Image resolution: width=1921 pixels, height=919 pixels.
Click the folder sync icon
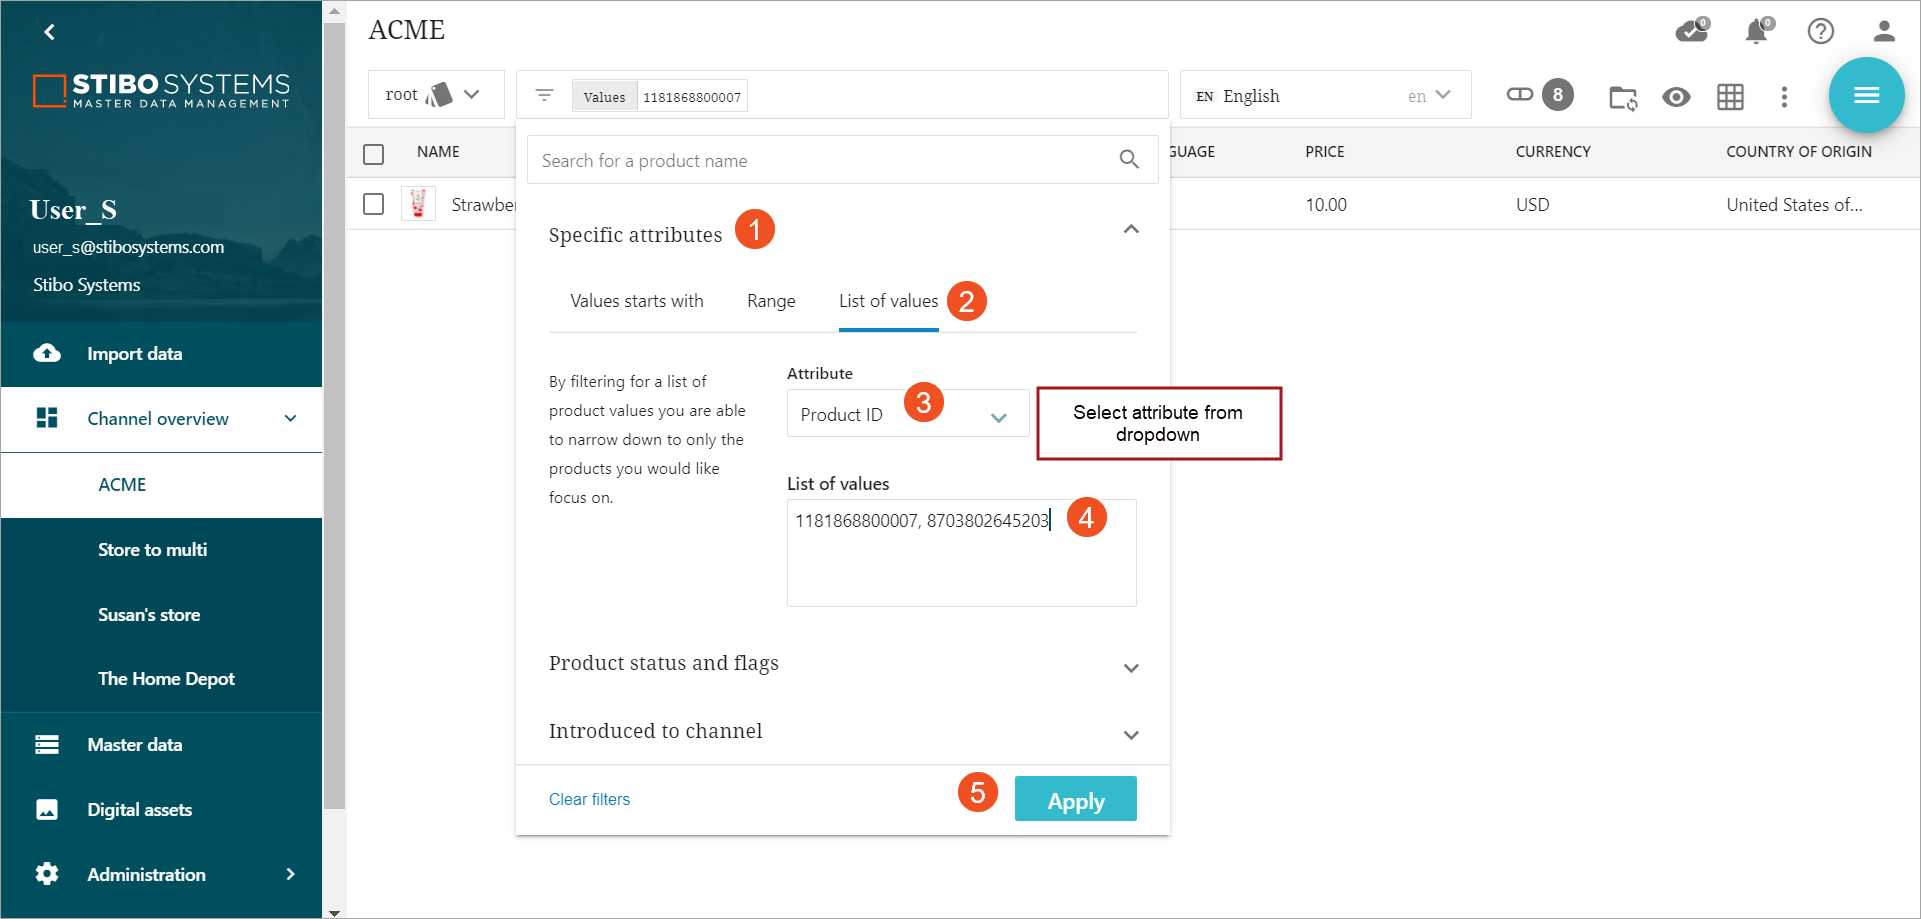pos(1622,97)
